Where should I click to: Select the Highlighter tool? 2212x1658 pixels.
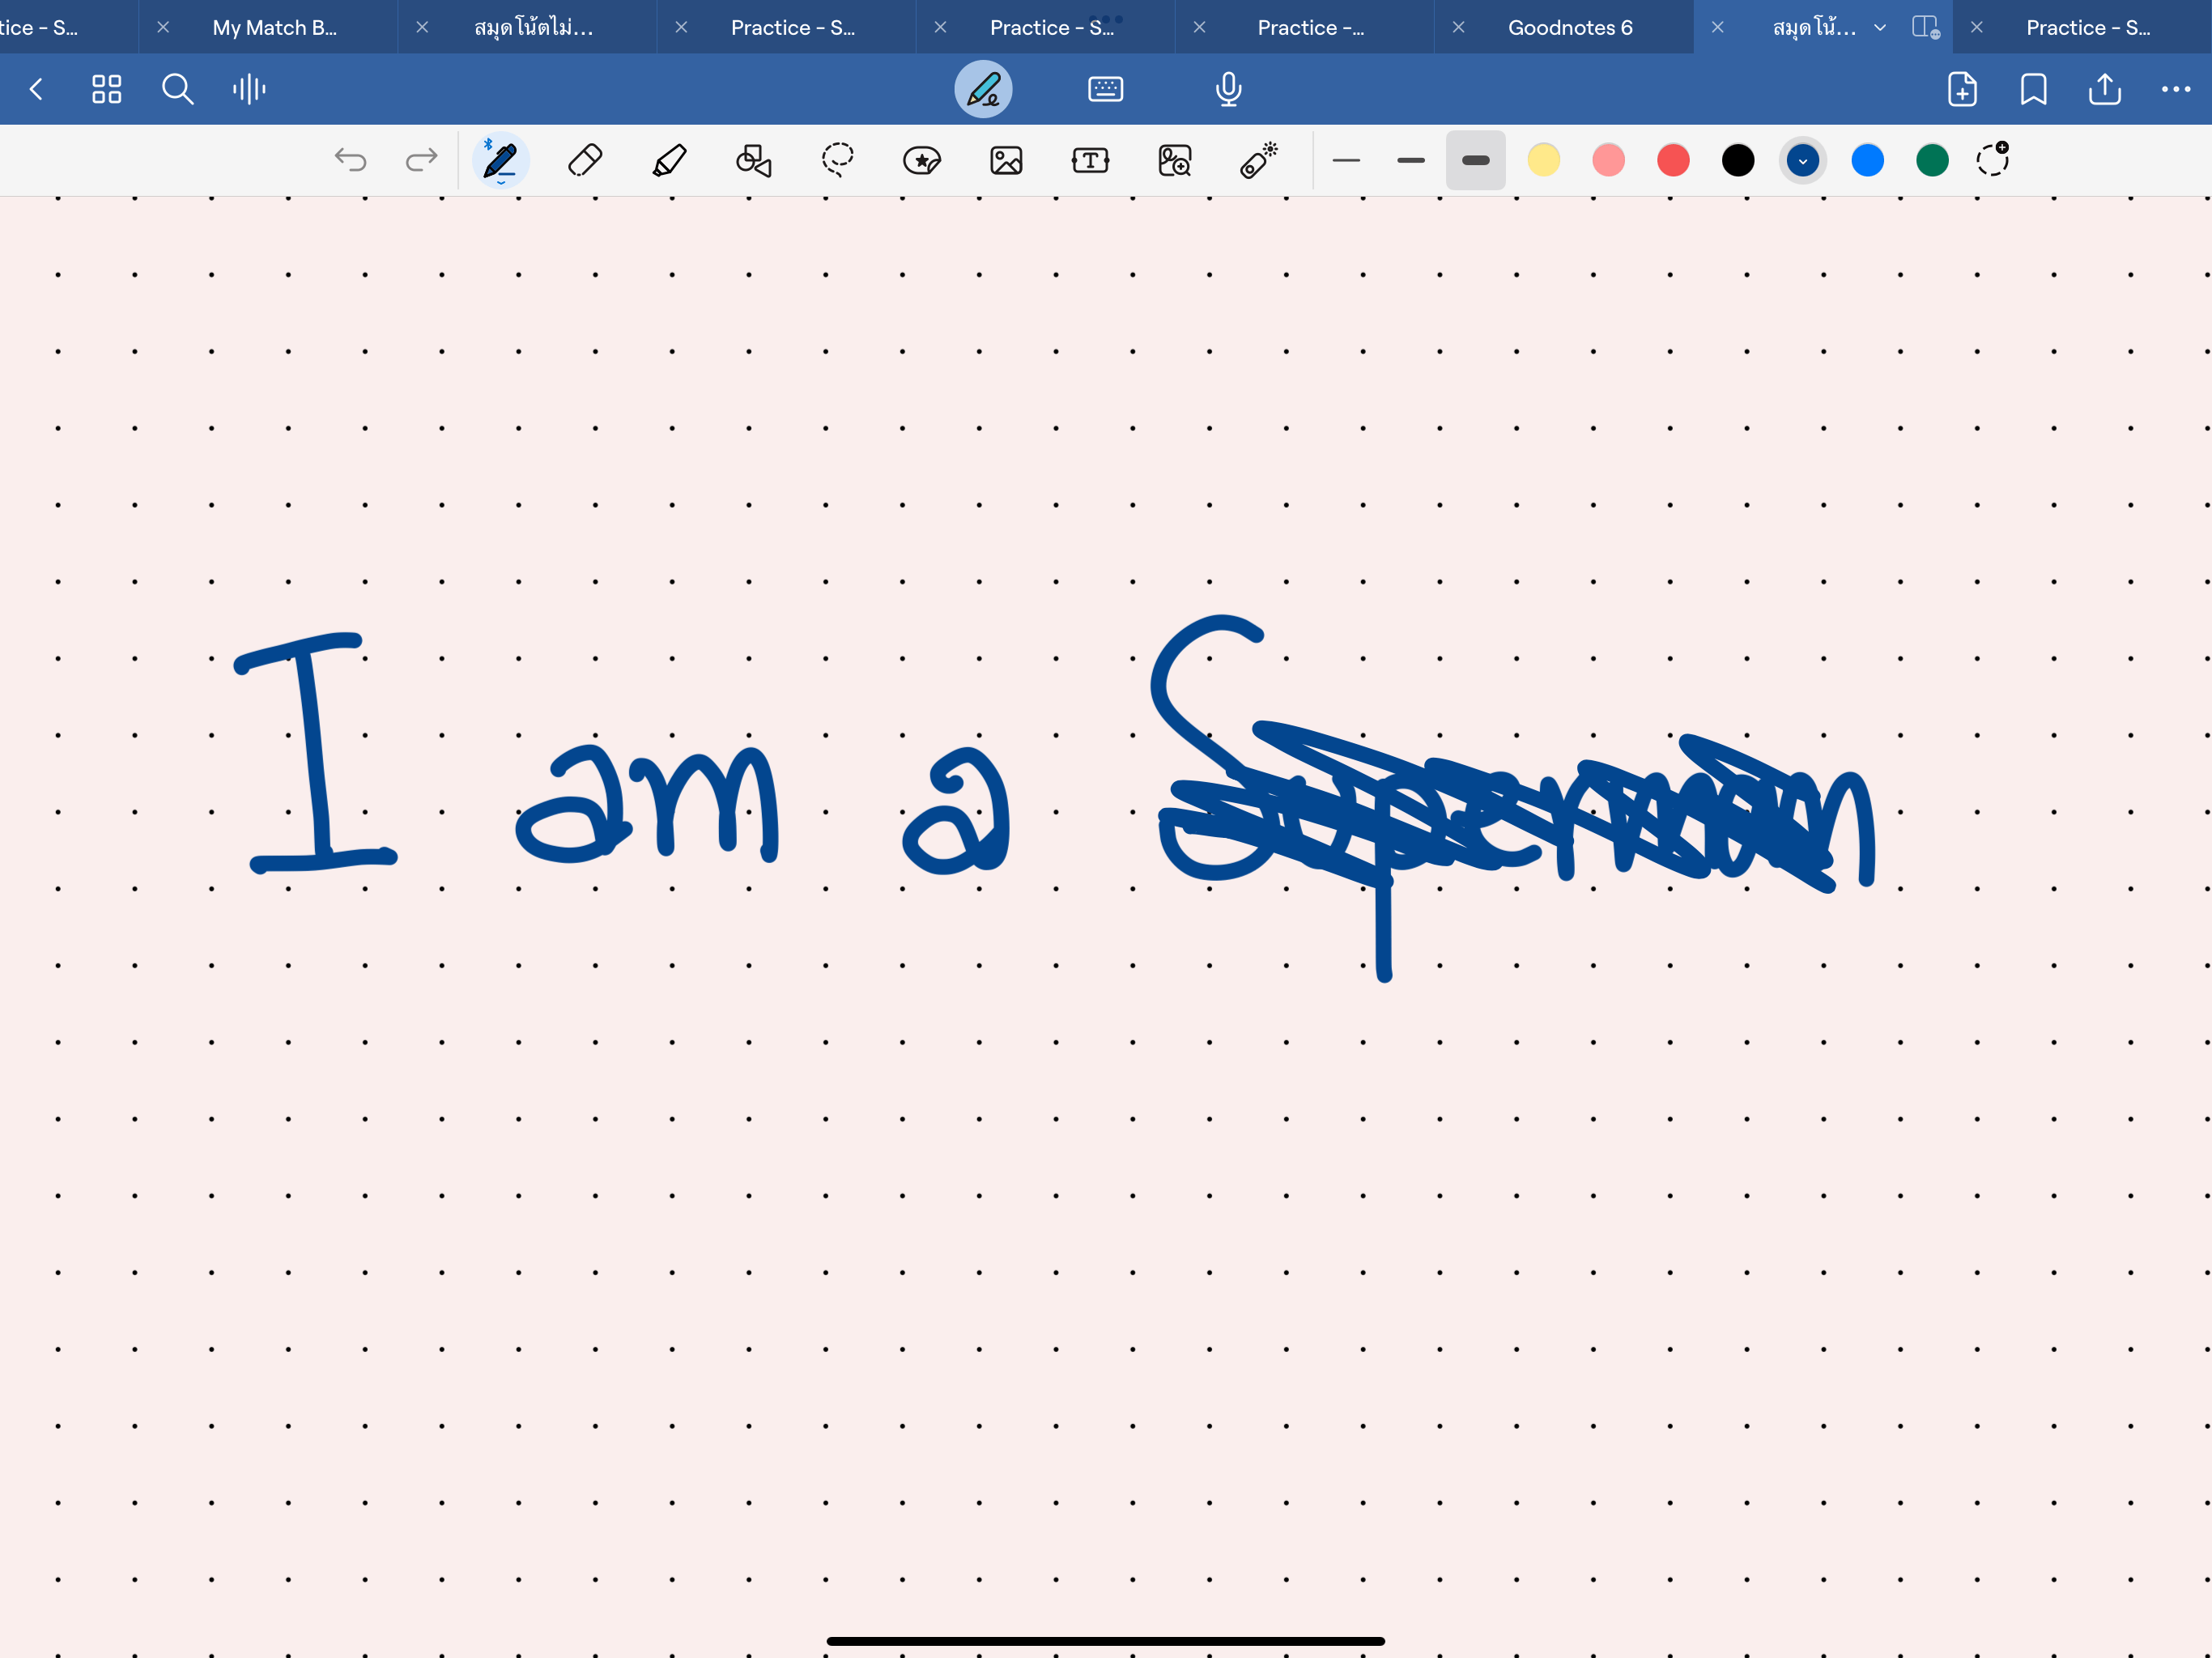(x=669, y=160)
